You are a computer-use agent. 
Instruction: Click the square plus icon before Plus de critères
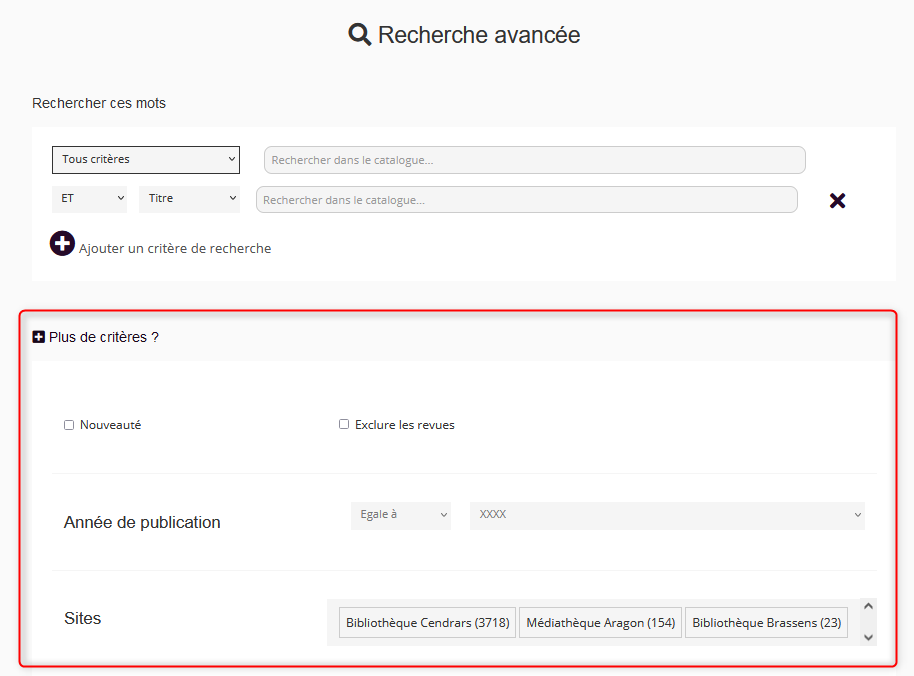[x=39, y=338]
